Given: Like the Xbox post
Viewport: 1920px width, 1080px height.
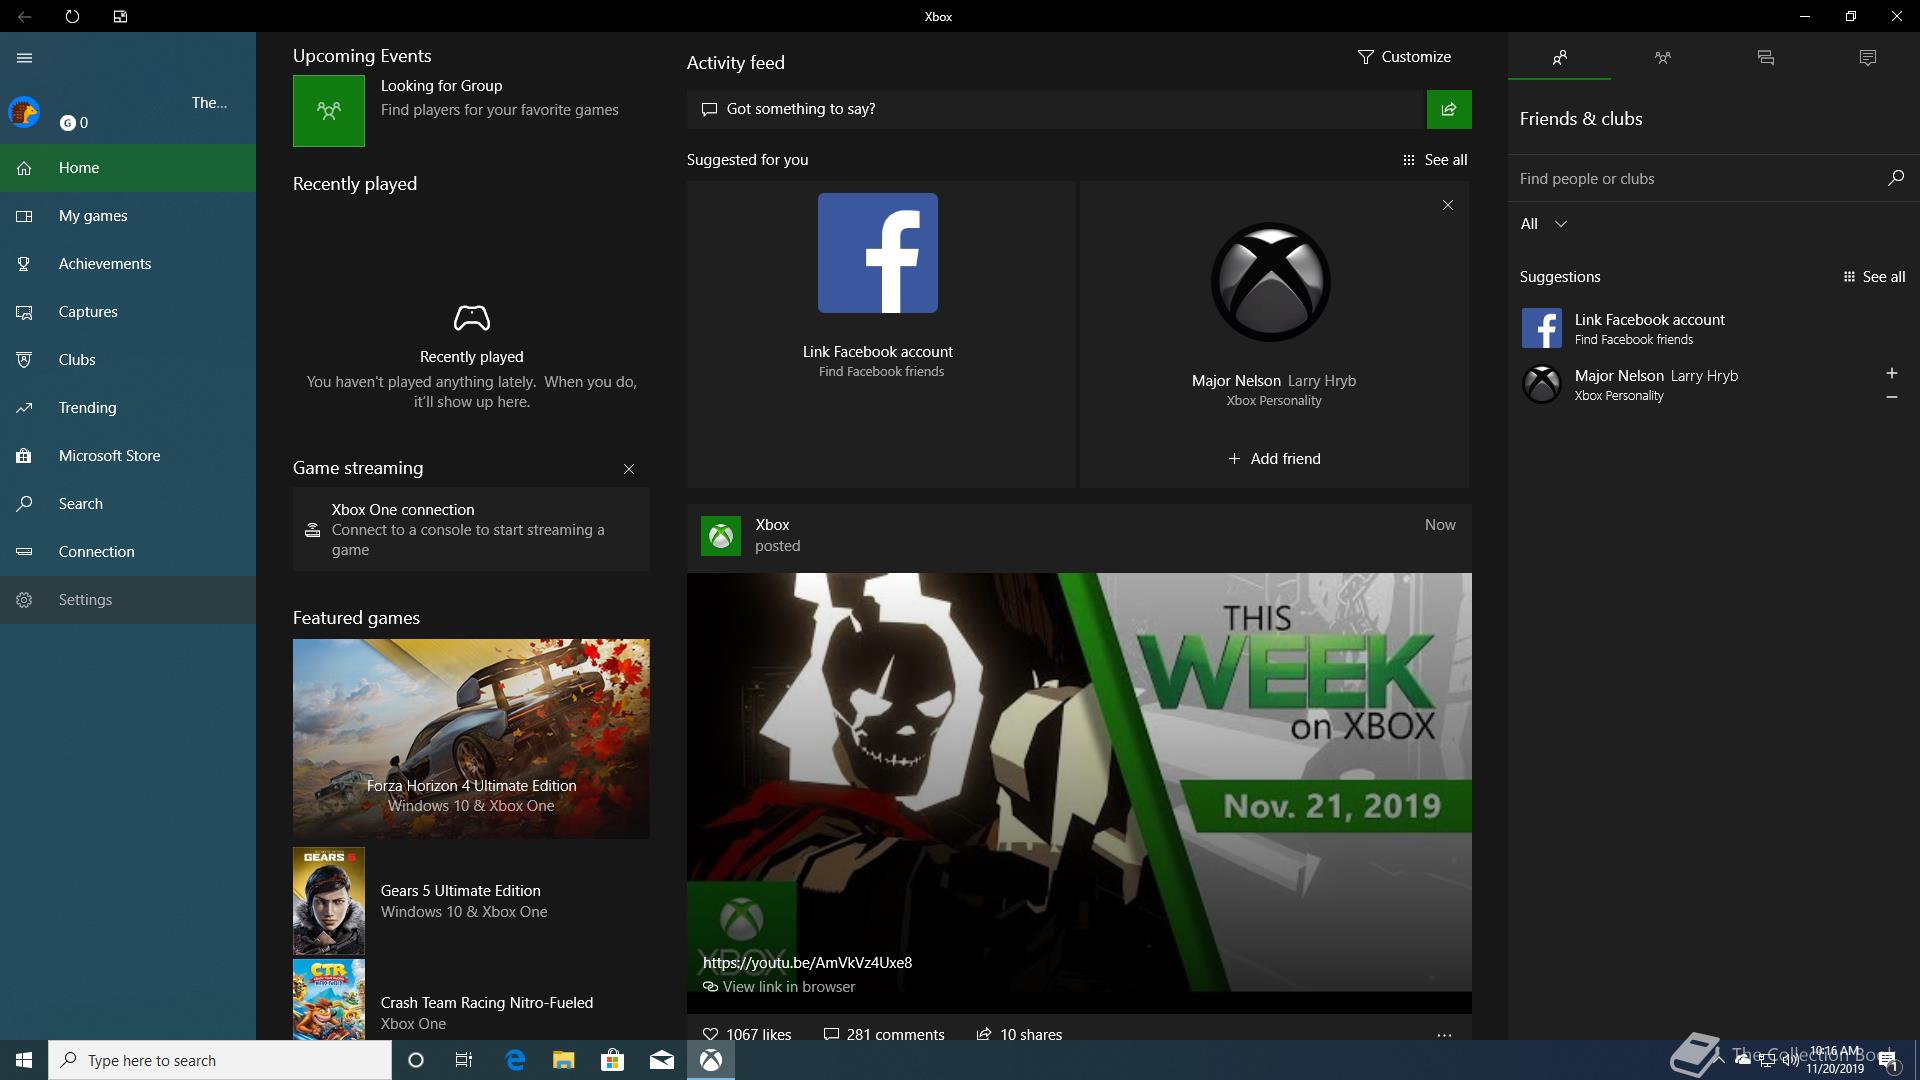Looking at the screenshot, I should (x=747, y=1034).
